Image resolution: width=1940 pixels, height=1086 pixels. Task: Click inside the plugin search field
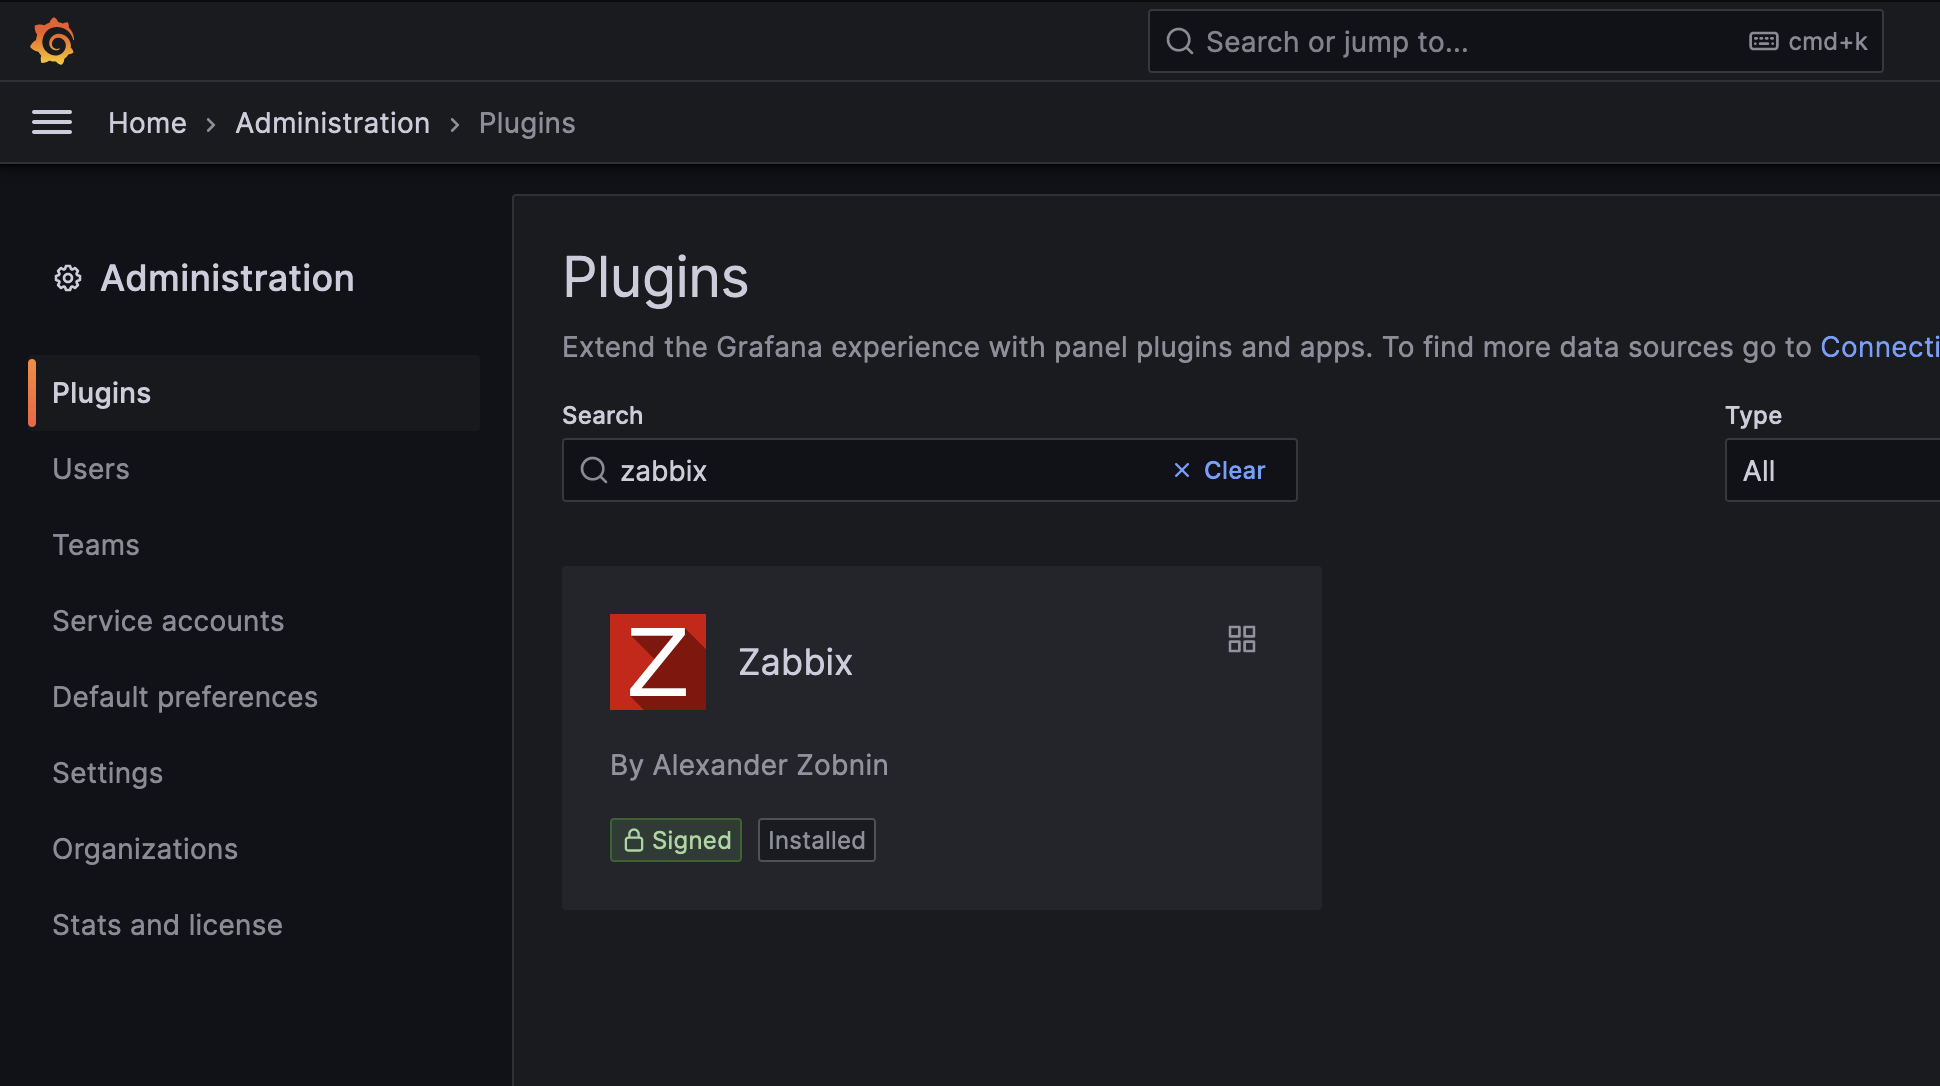point(850,470)
